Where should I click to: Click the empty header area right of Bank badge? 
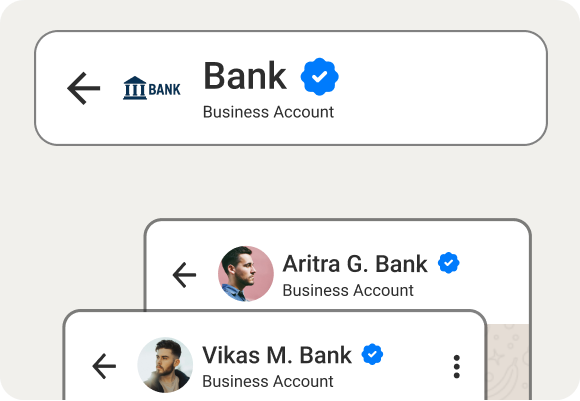click(x=440, y=88)
